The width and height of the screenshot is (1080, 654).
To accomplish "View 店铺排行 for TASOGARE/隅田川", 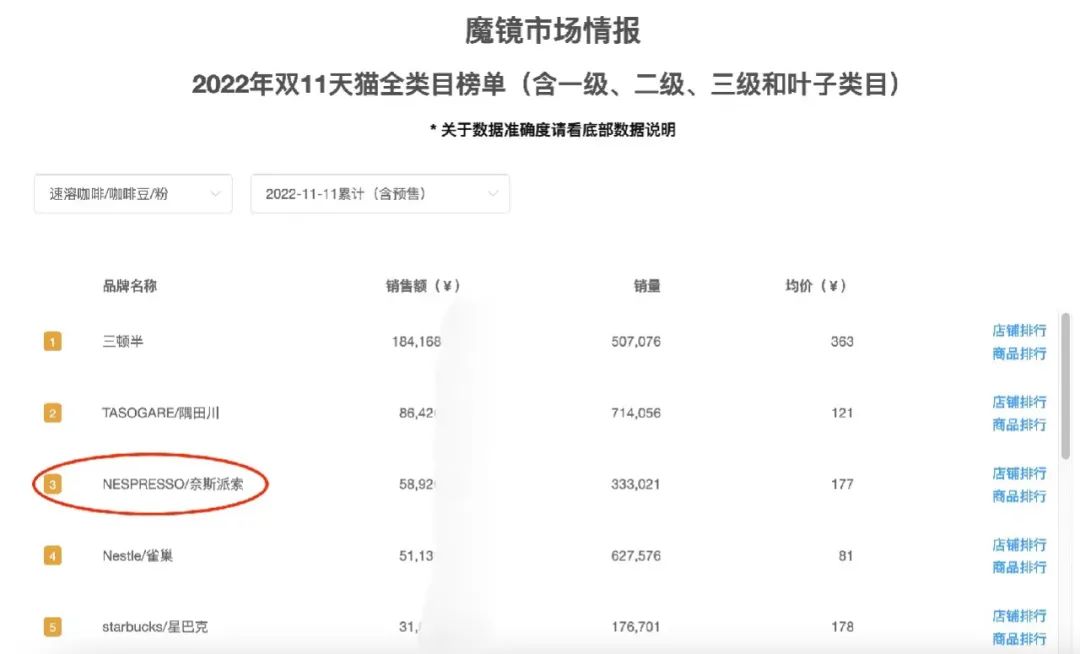I will coord(1019,402).
